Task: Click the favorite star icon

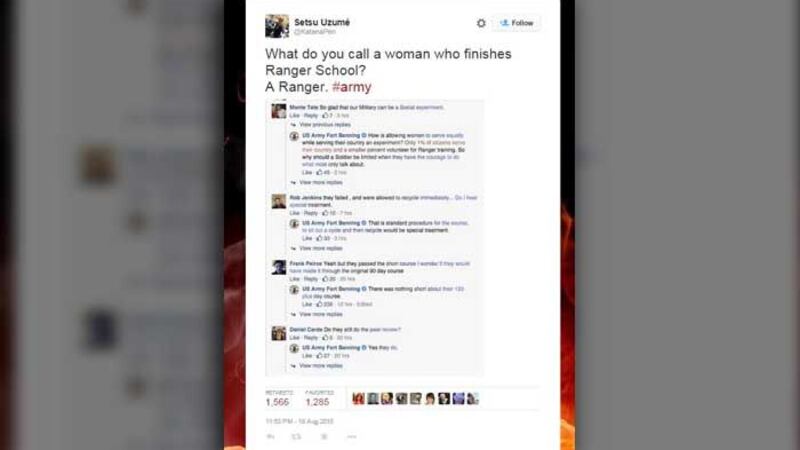Action: pyautogui.click(x=324, y=437)
